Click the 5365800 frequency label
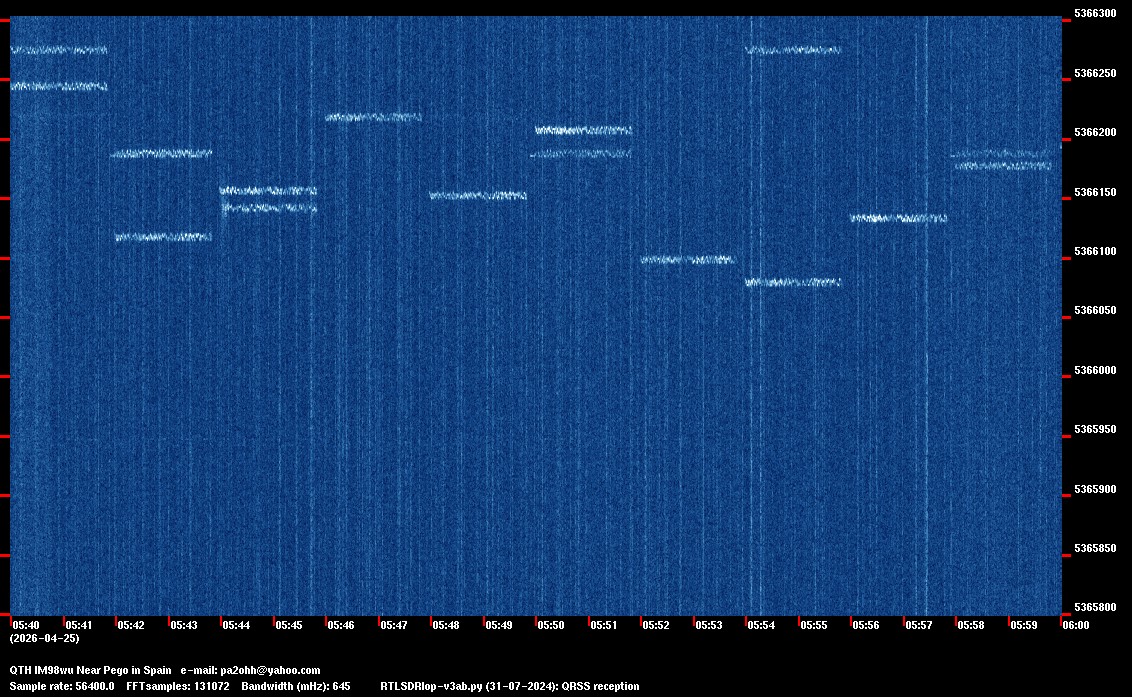Image resolution: width=1132 pixels, height=697 pixels. point(1094,608)
